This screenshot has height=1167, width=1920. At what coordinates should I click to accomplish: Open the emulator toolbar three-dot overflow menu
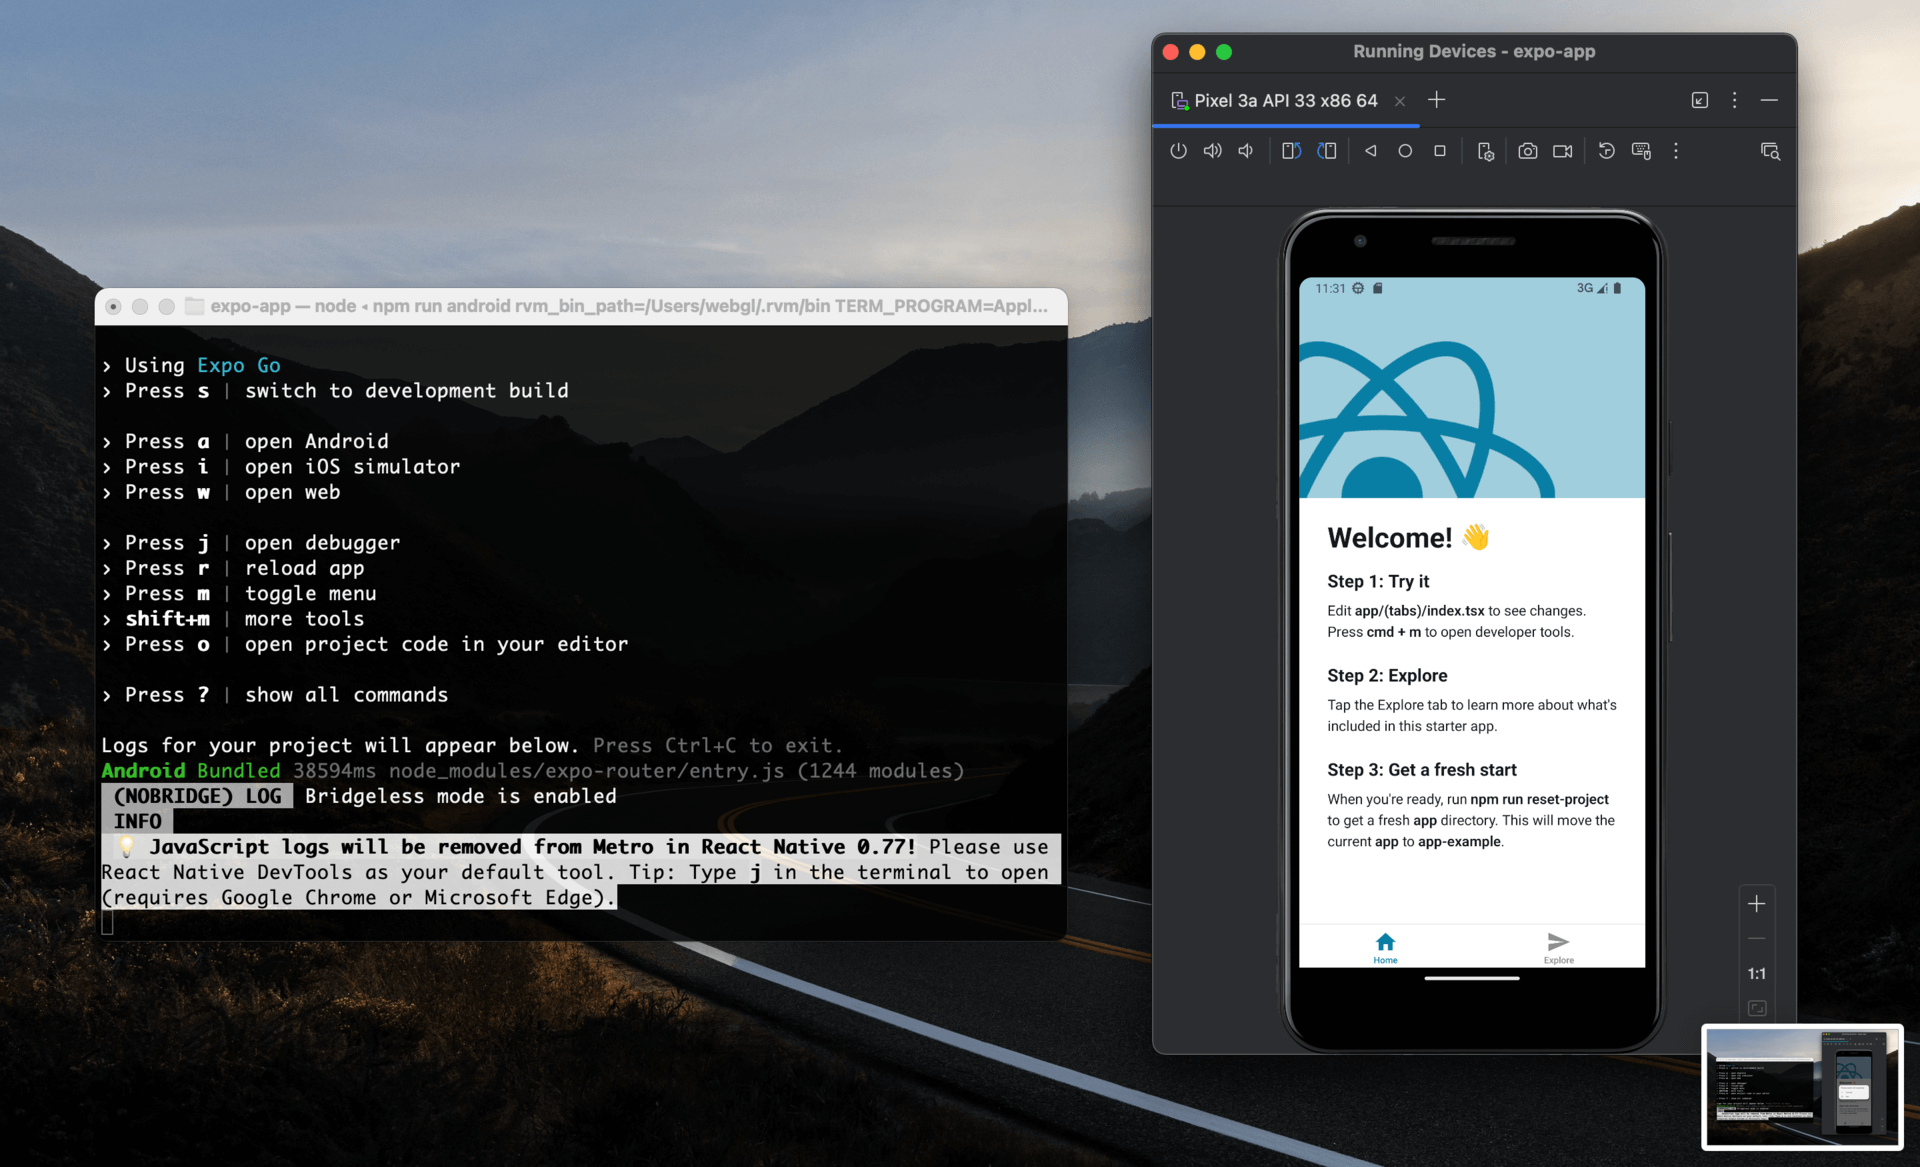click(1676, 151)
